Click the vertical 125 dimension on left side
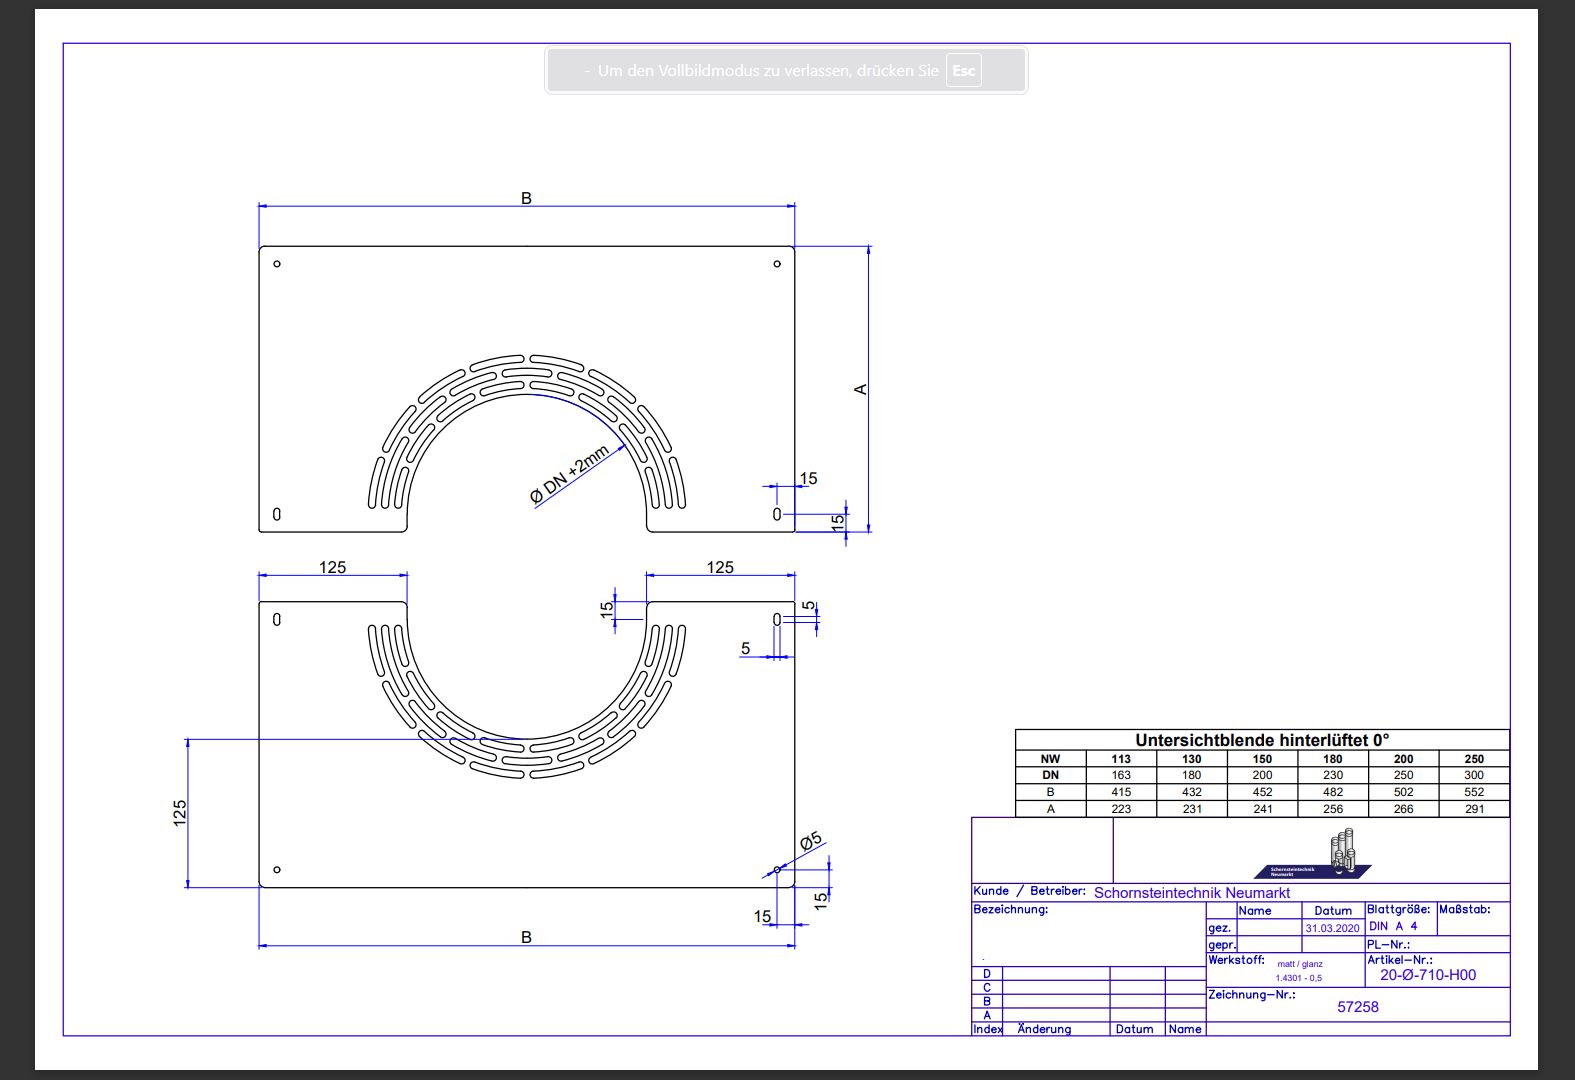 pos(180,811)
